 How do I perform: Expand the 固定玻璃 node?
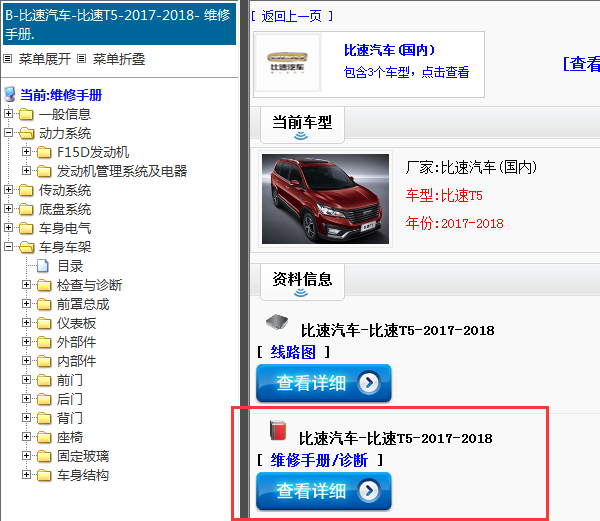(26, 456)
